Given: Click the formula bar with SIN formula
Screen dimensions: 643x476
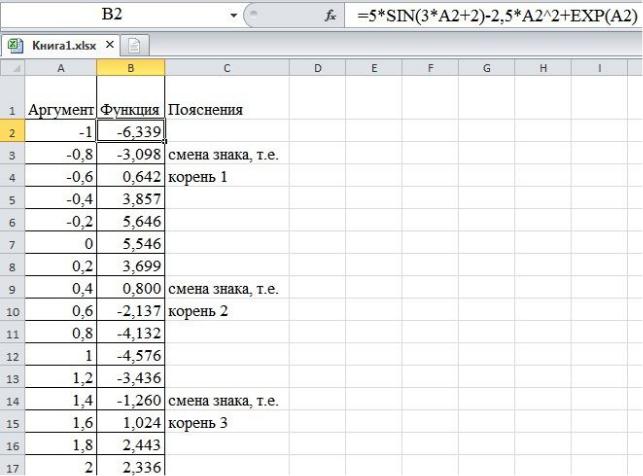Looking at the screenshot, I should (x=493, y=16).
